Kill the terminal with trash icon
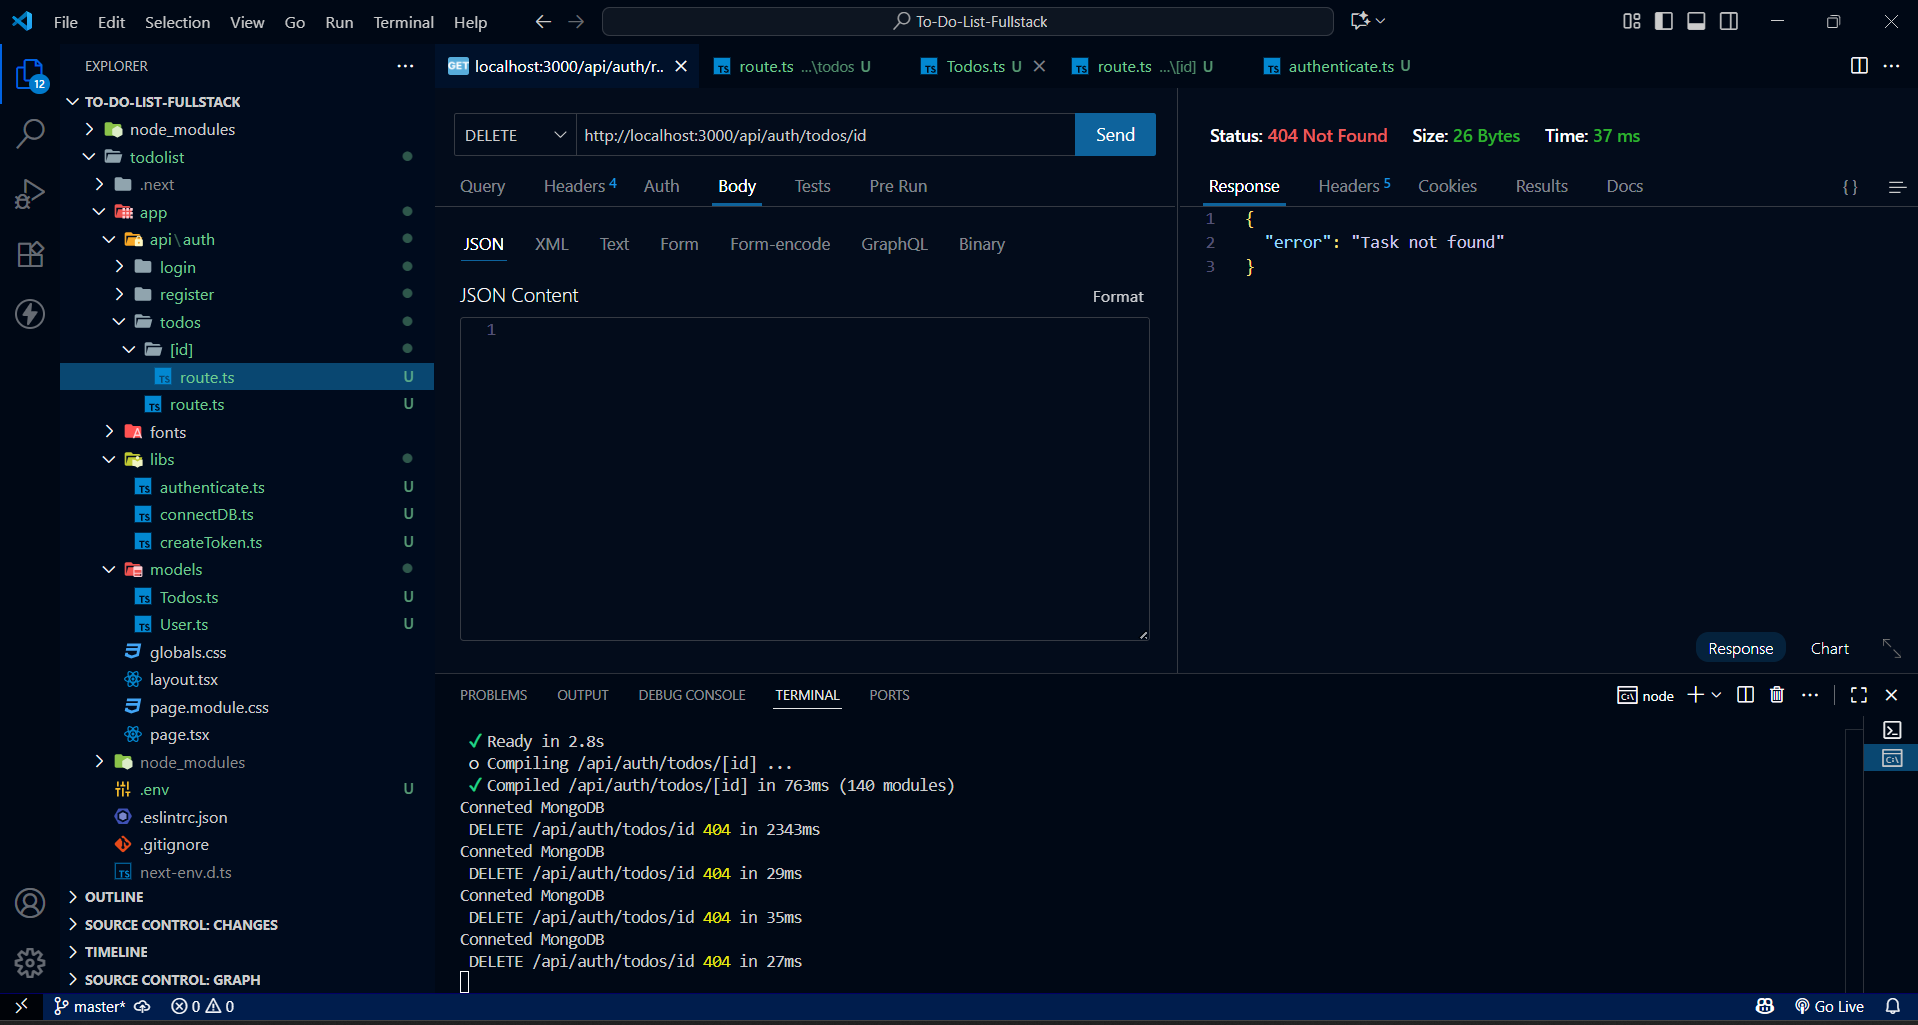This screenshot has width=1918, height=1025. point(1776,695)
